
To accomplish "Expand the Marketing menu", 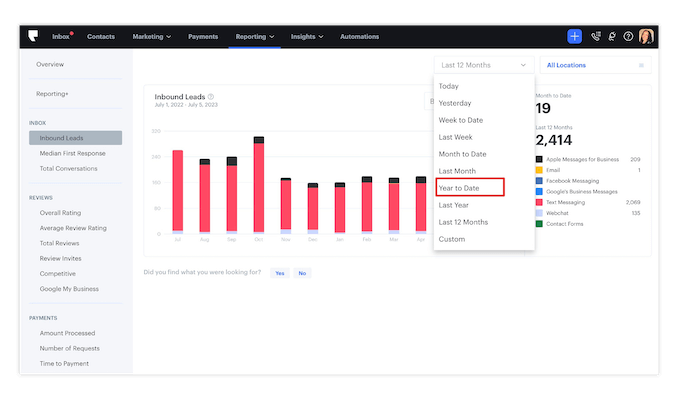I will coord(152,37).
